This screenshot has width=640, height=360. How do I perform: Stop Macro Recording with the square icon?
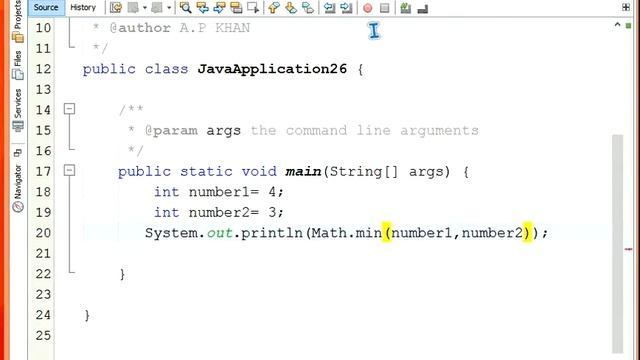[384, 8]
